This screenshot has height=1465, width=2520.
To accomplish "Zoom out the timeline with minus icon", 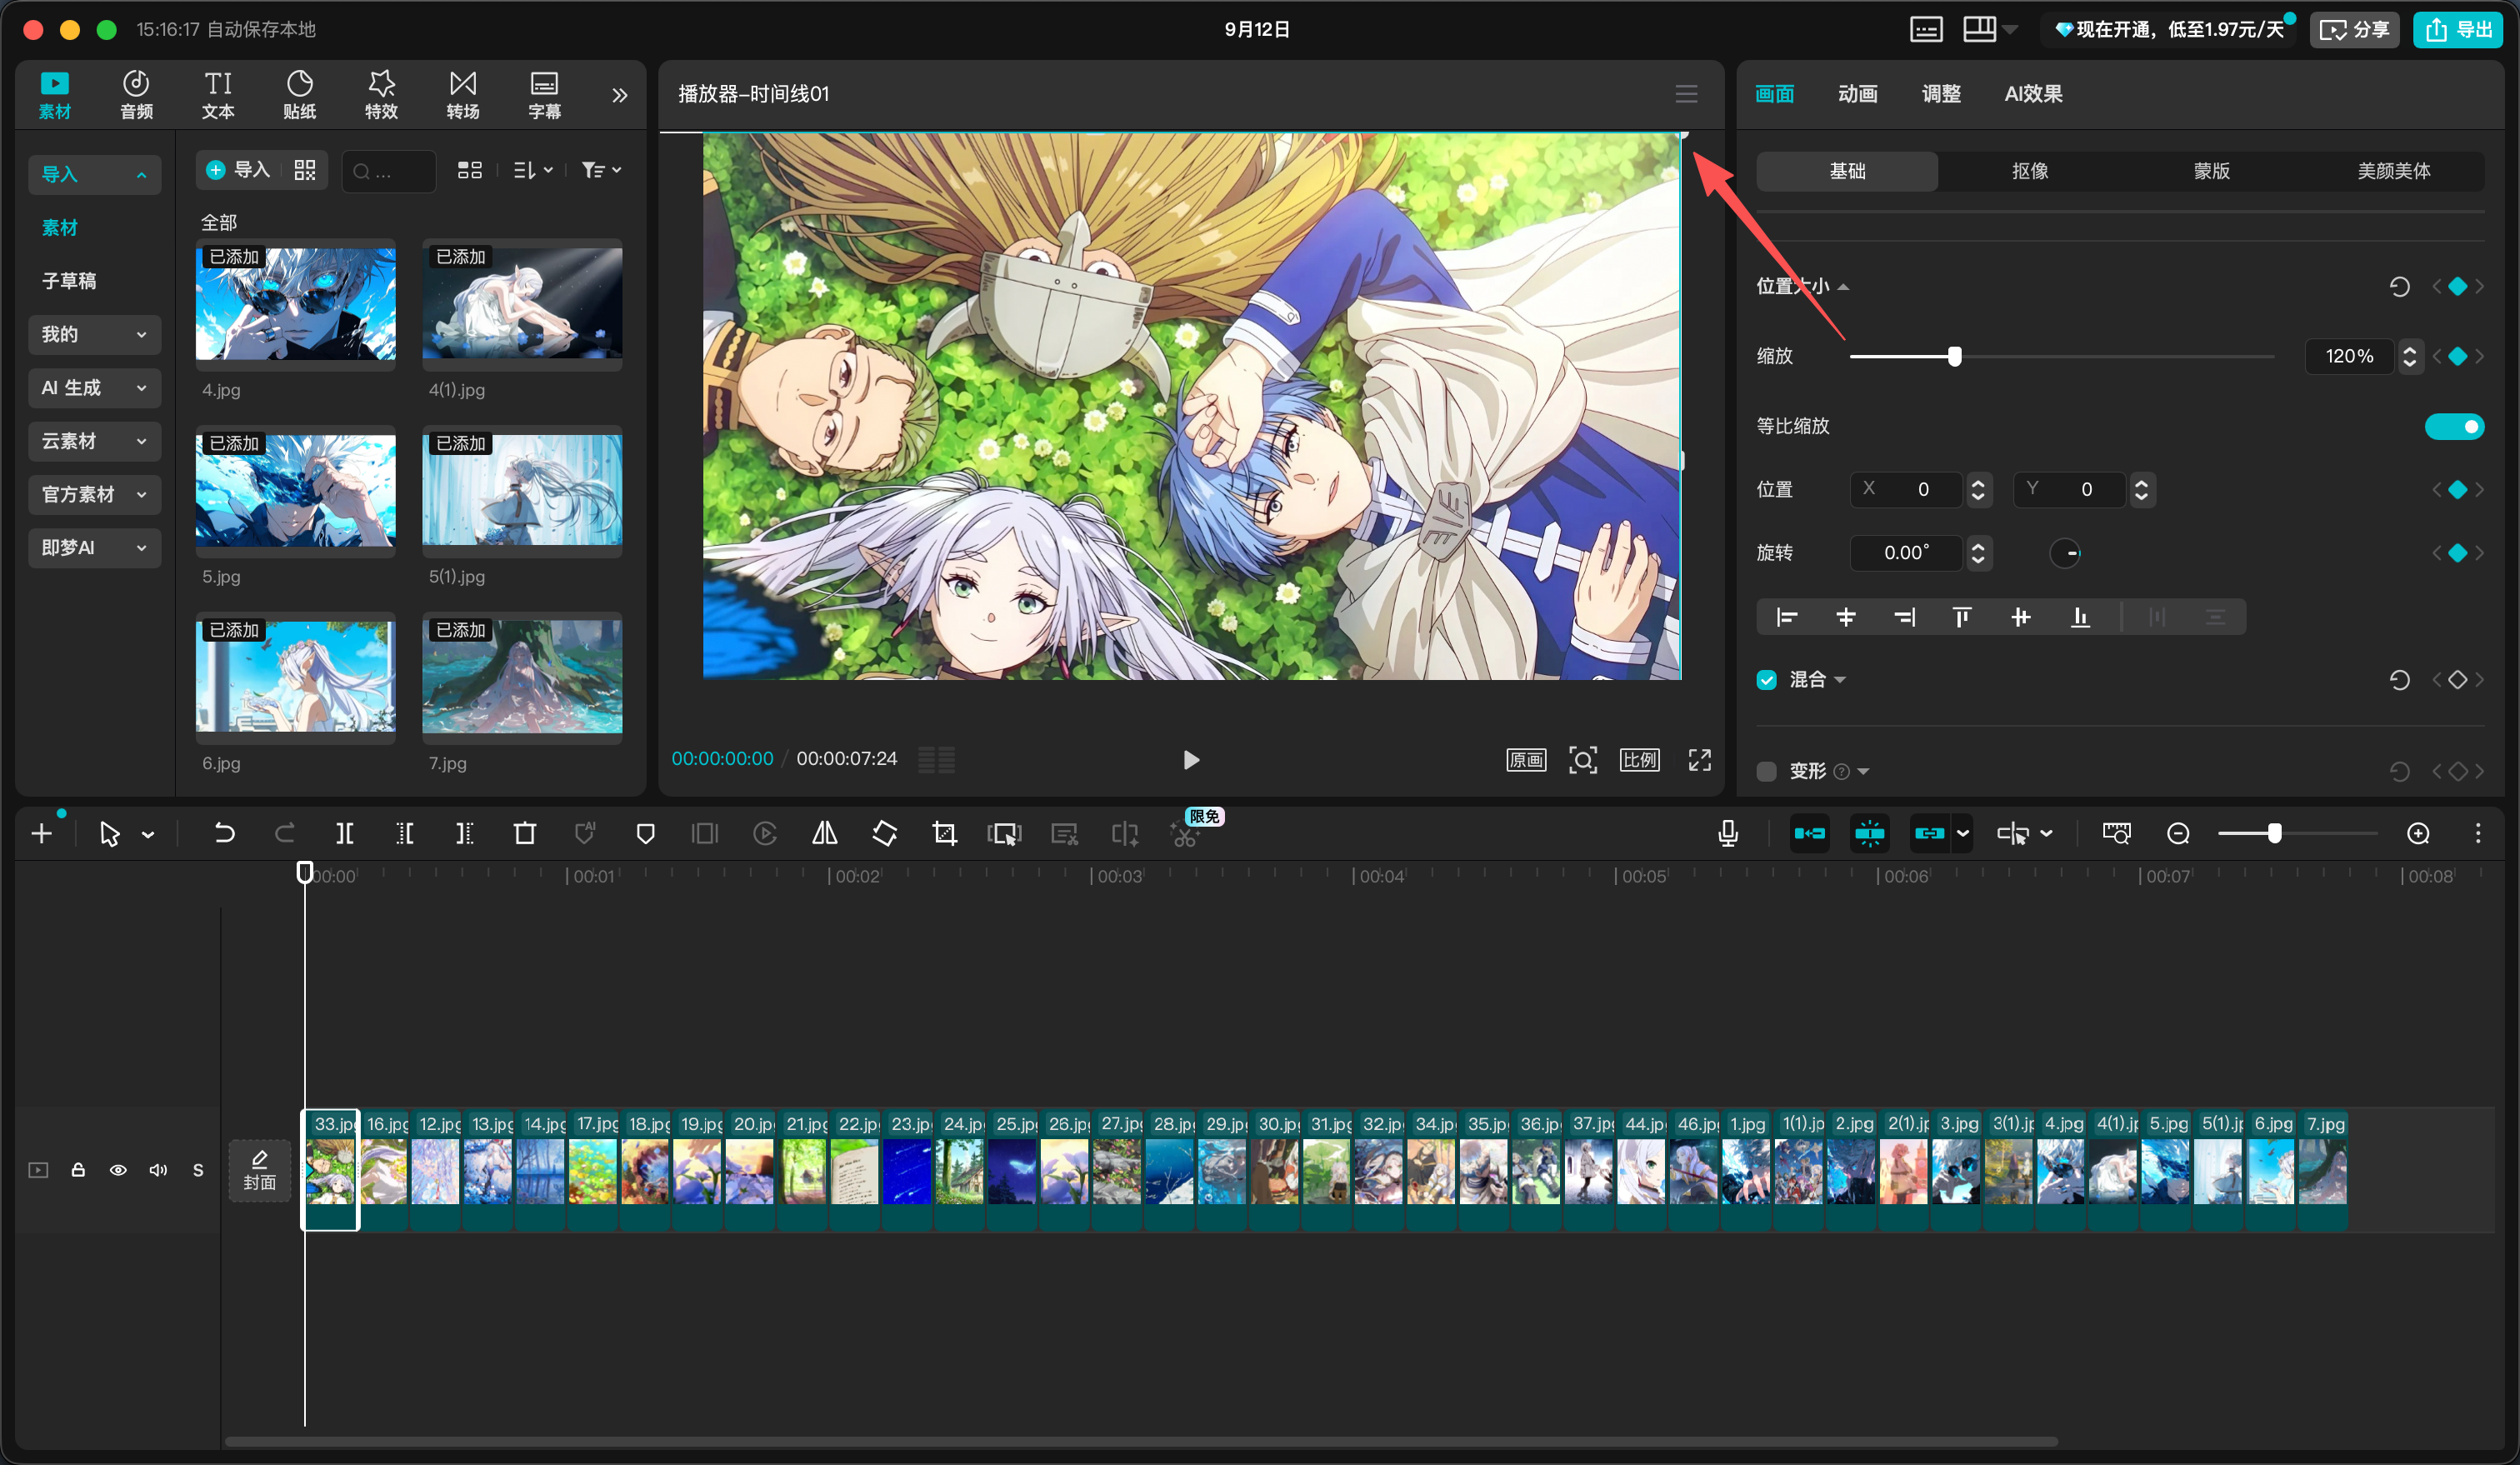I will 2178,833.
